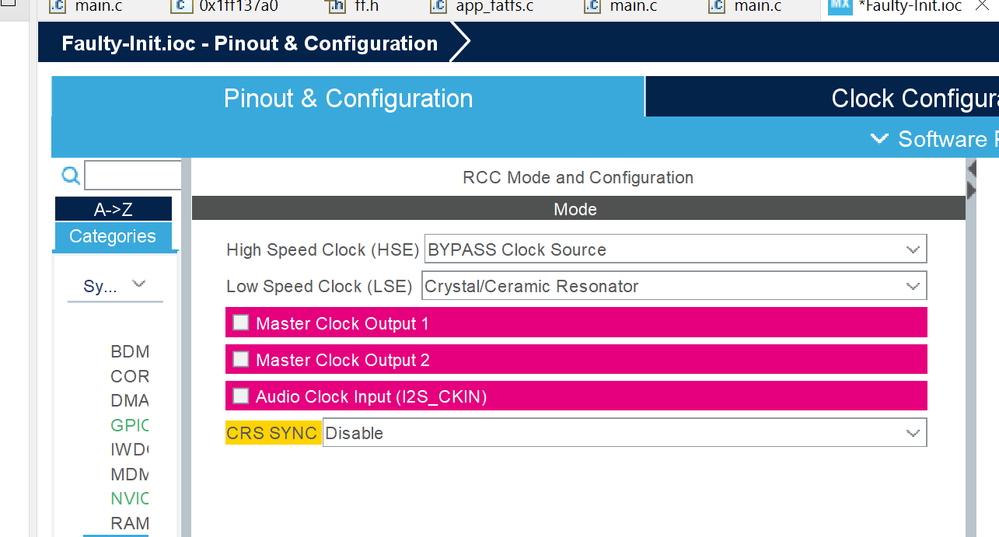Open the CRS SYNC dropdown
Image resolution: width=999 pixels, height=537 pixels.
click(x=624, y=433)
